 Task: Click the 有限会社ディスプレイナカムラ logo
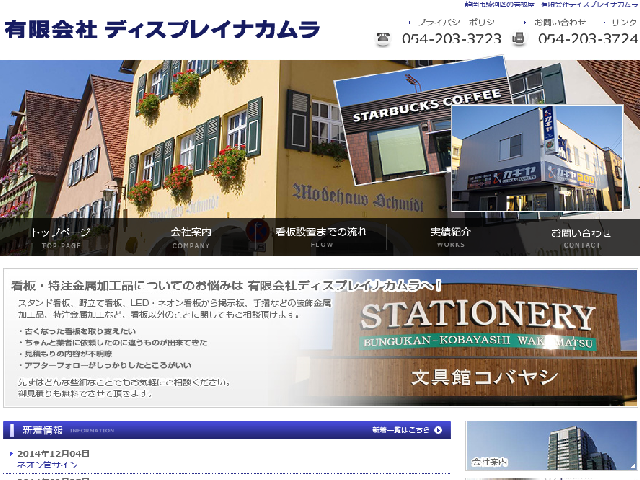tap(162, 29)
